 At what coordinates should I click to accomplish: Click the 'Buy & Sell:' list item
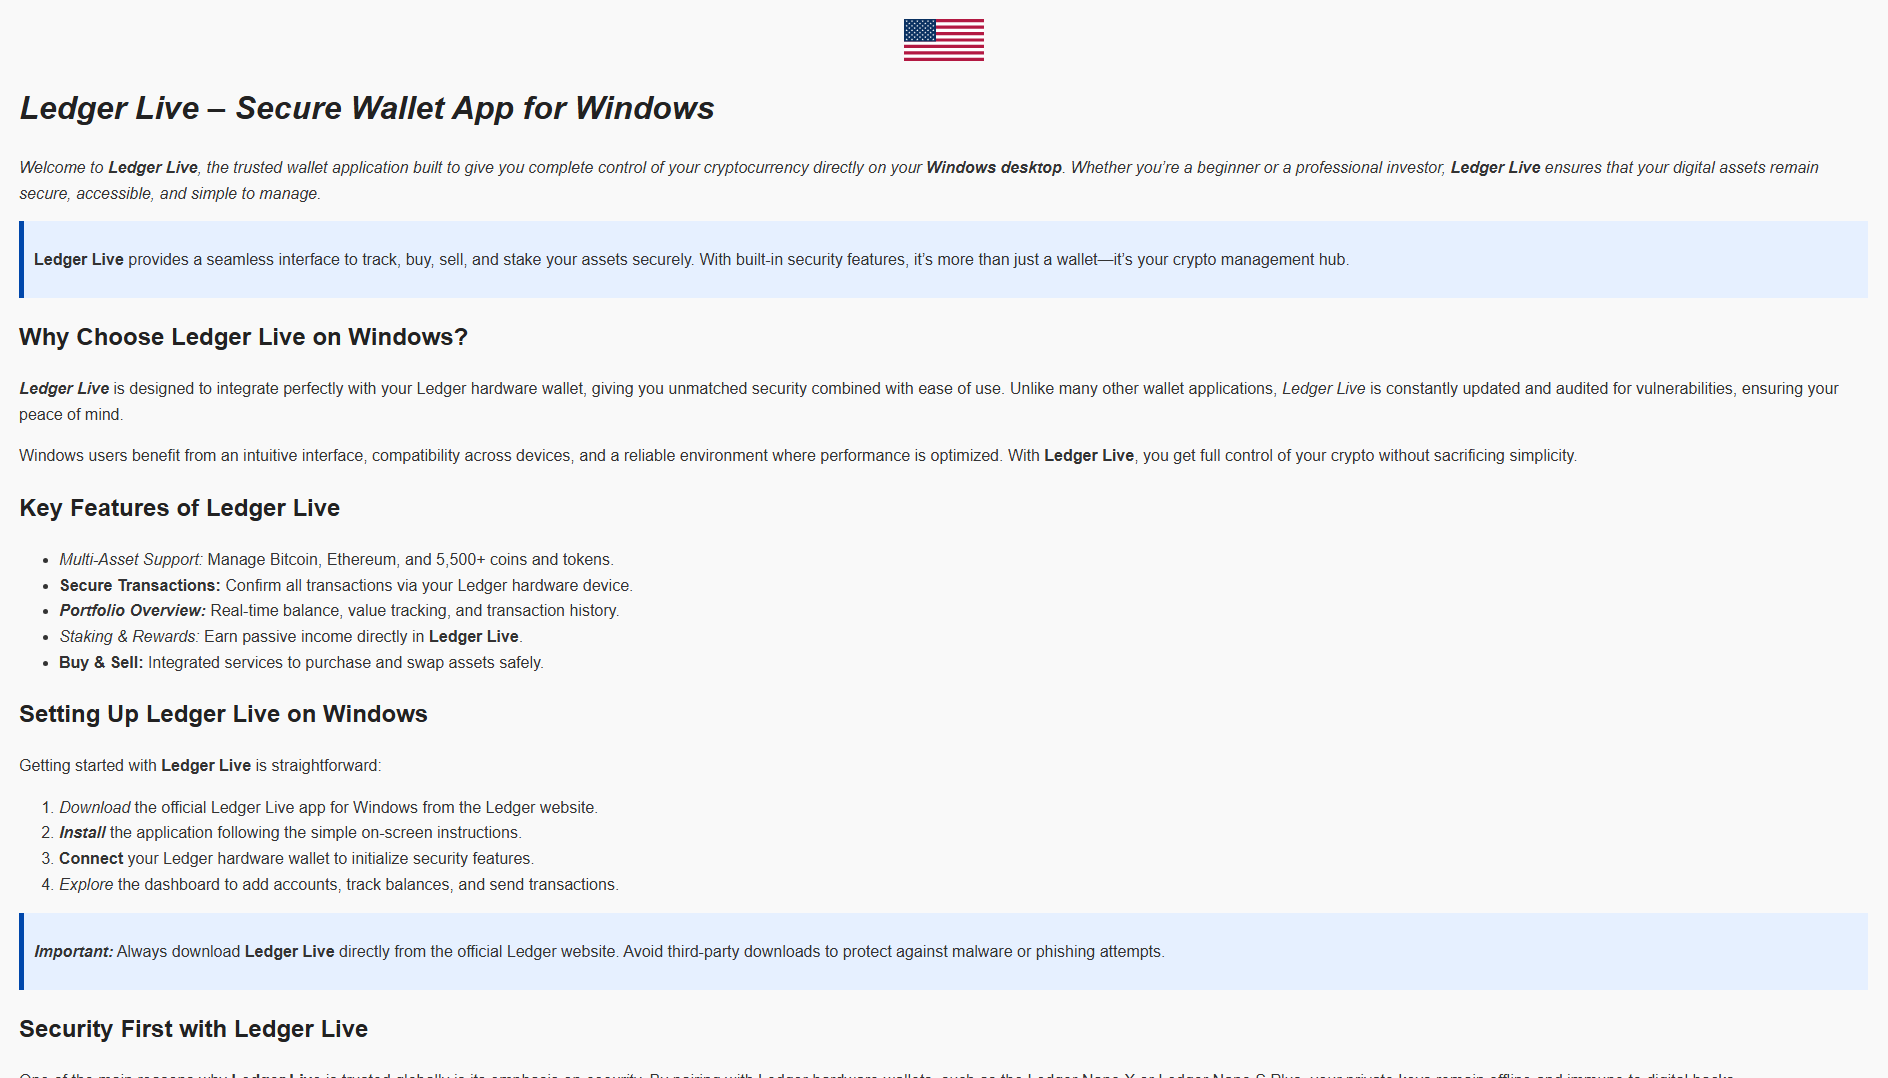click(x=301, y=662)
